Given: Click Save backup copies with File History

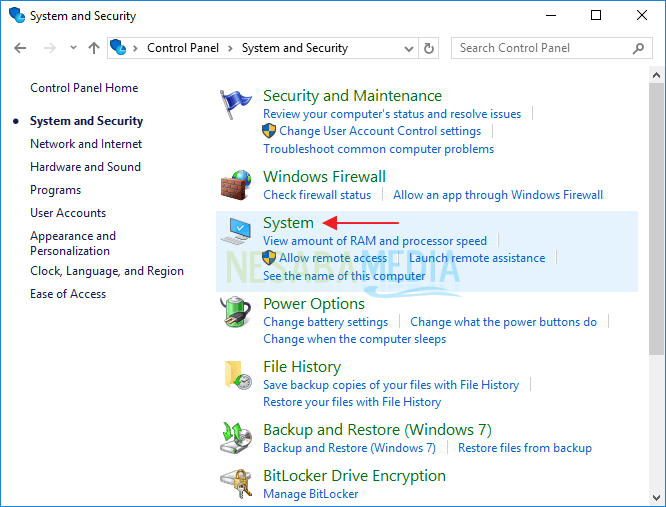Looking at the screenshot, I should tap(391, 385).
